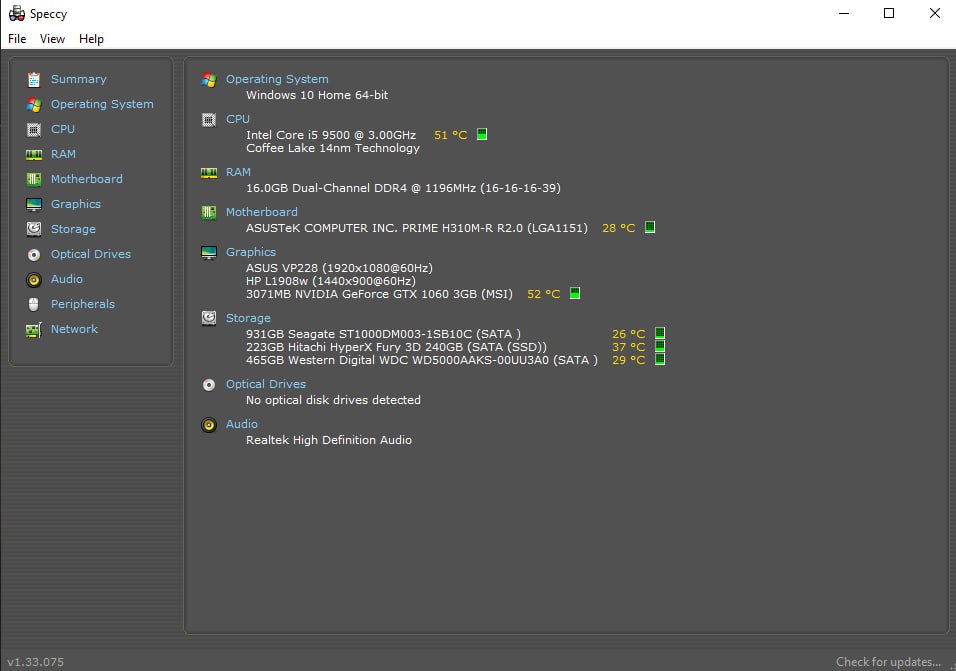The height and width of the screenshot is (671, 956).
Task: Click the Western Digital drive temperature indicator
Action: coord(660,360)
